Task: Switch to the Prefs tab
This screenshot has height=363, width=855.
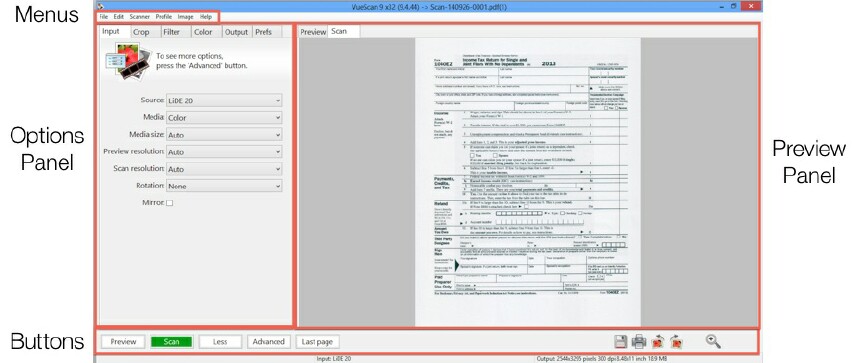Action: (267, 32)
